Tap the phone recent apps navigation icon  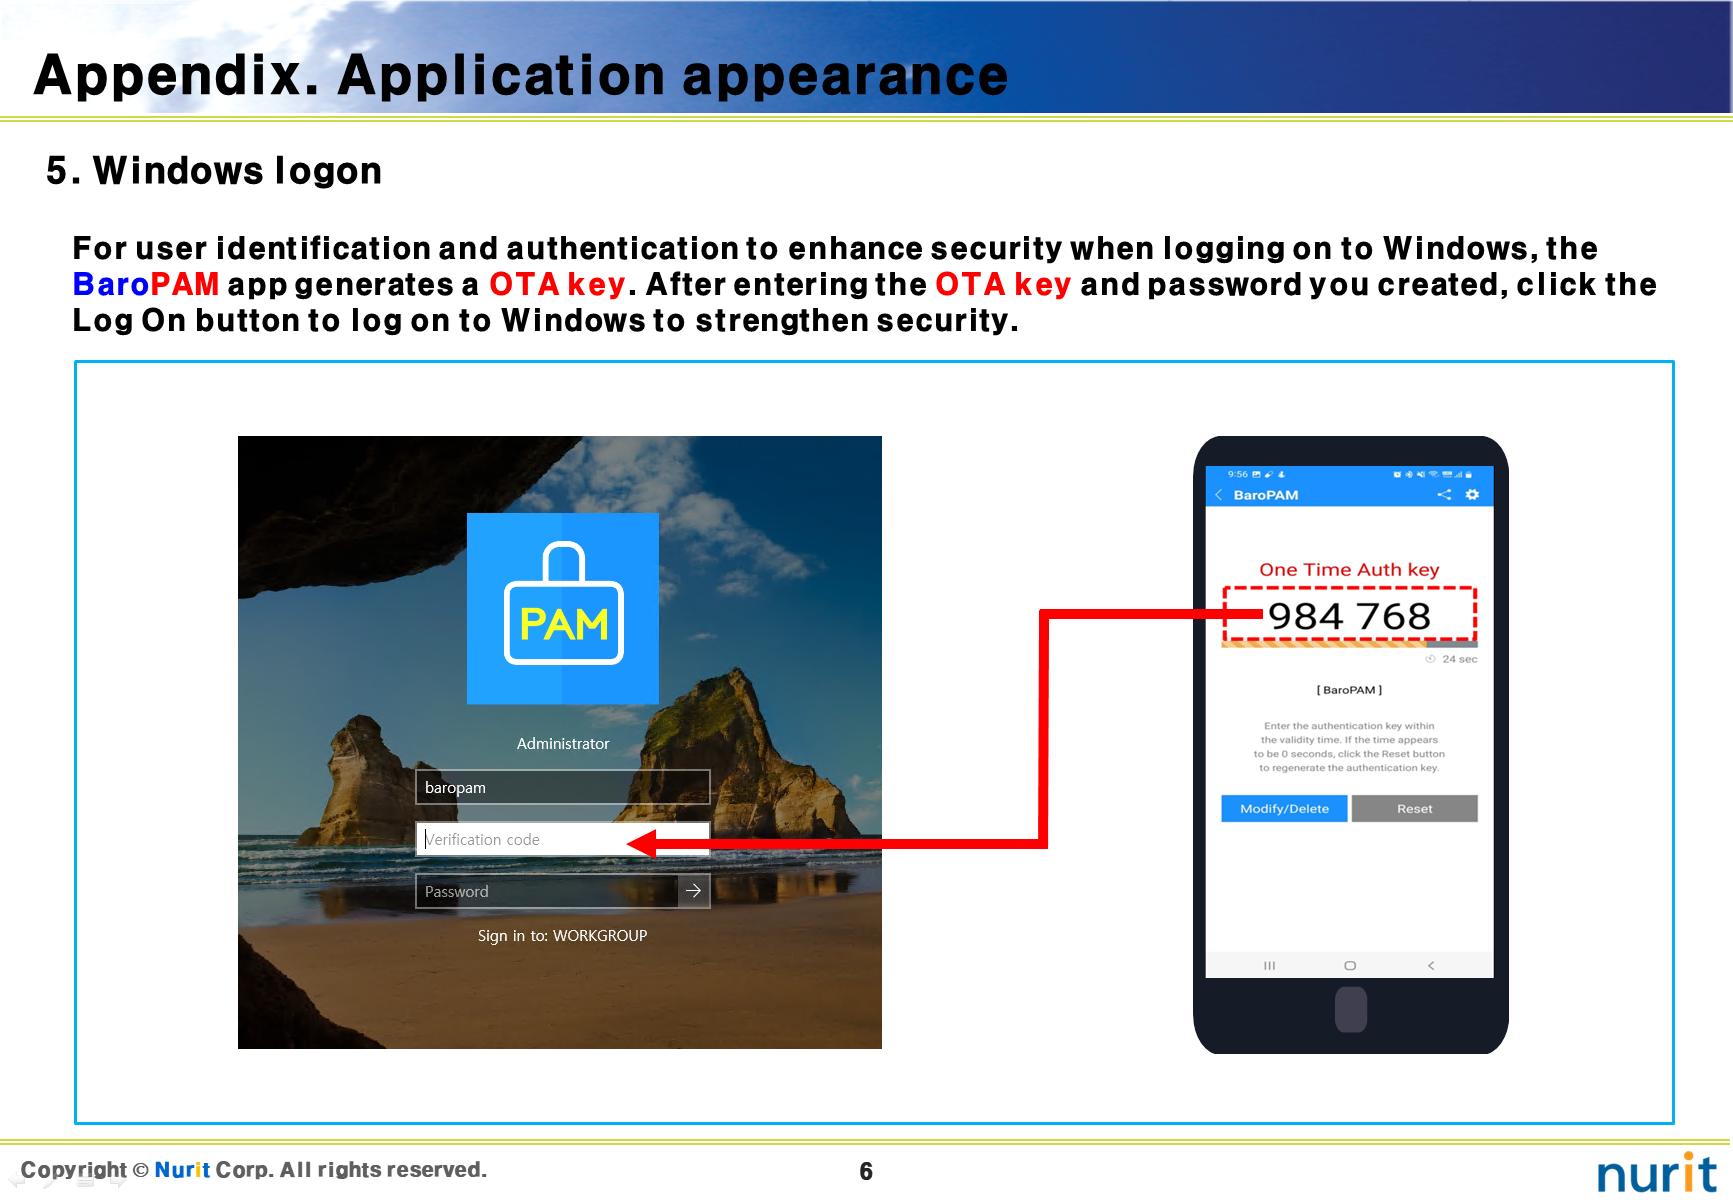pyautogui.click(x=1269, y=965)
